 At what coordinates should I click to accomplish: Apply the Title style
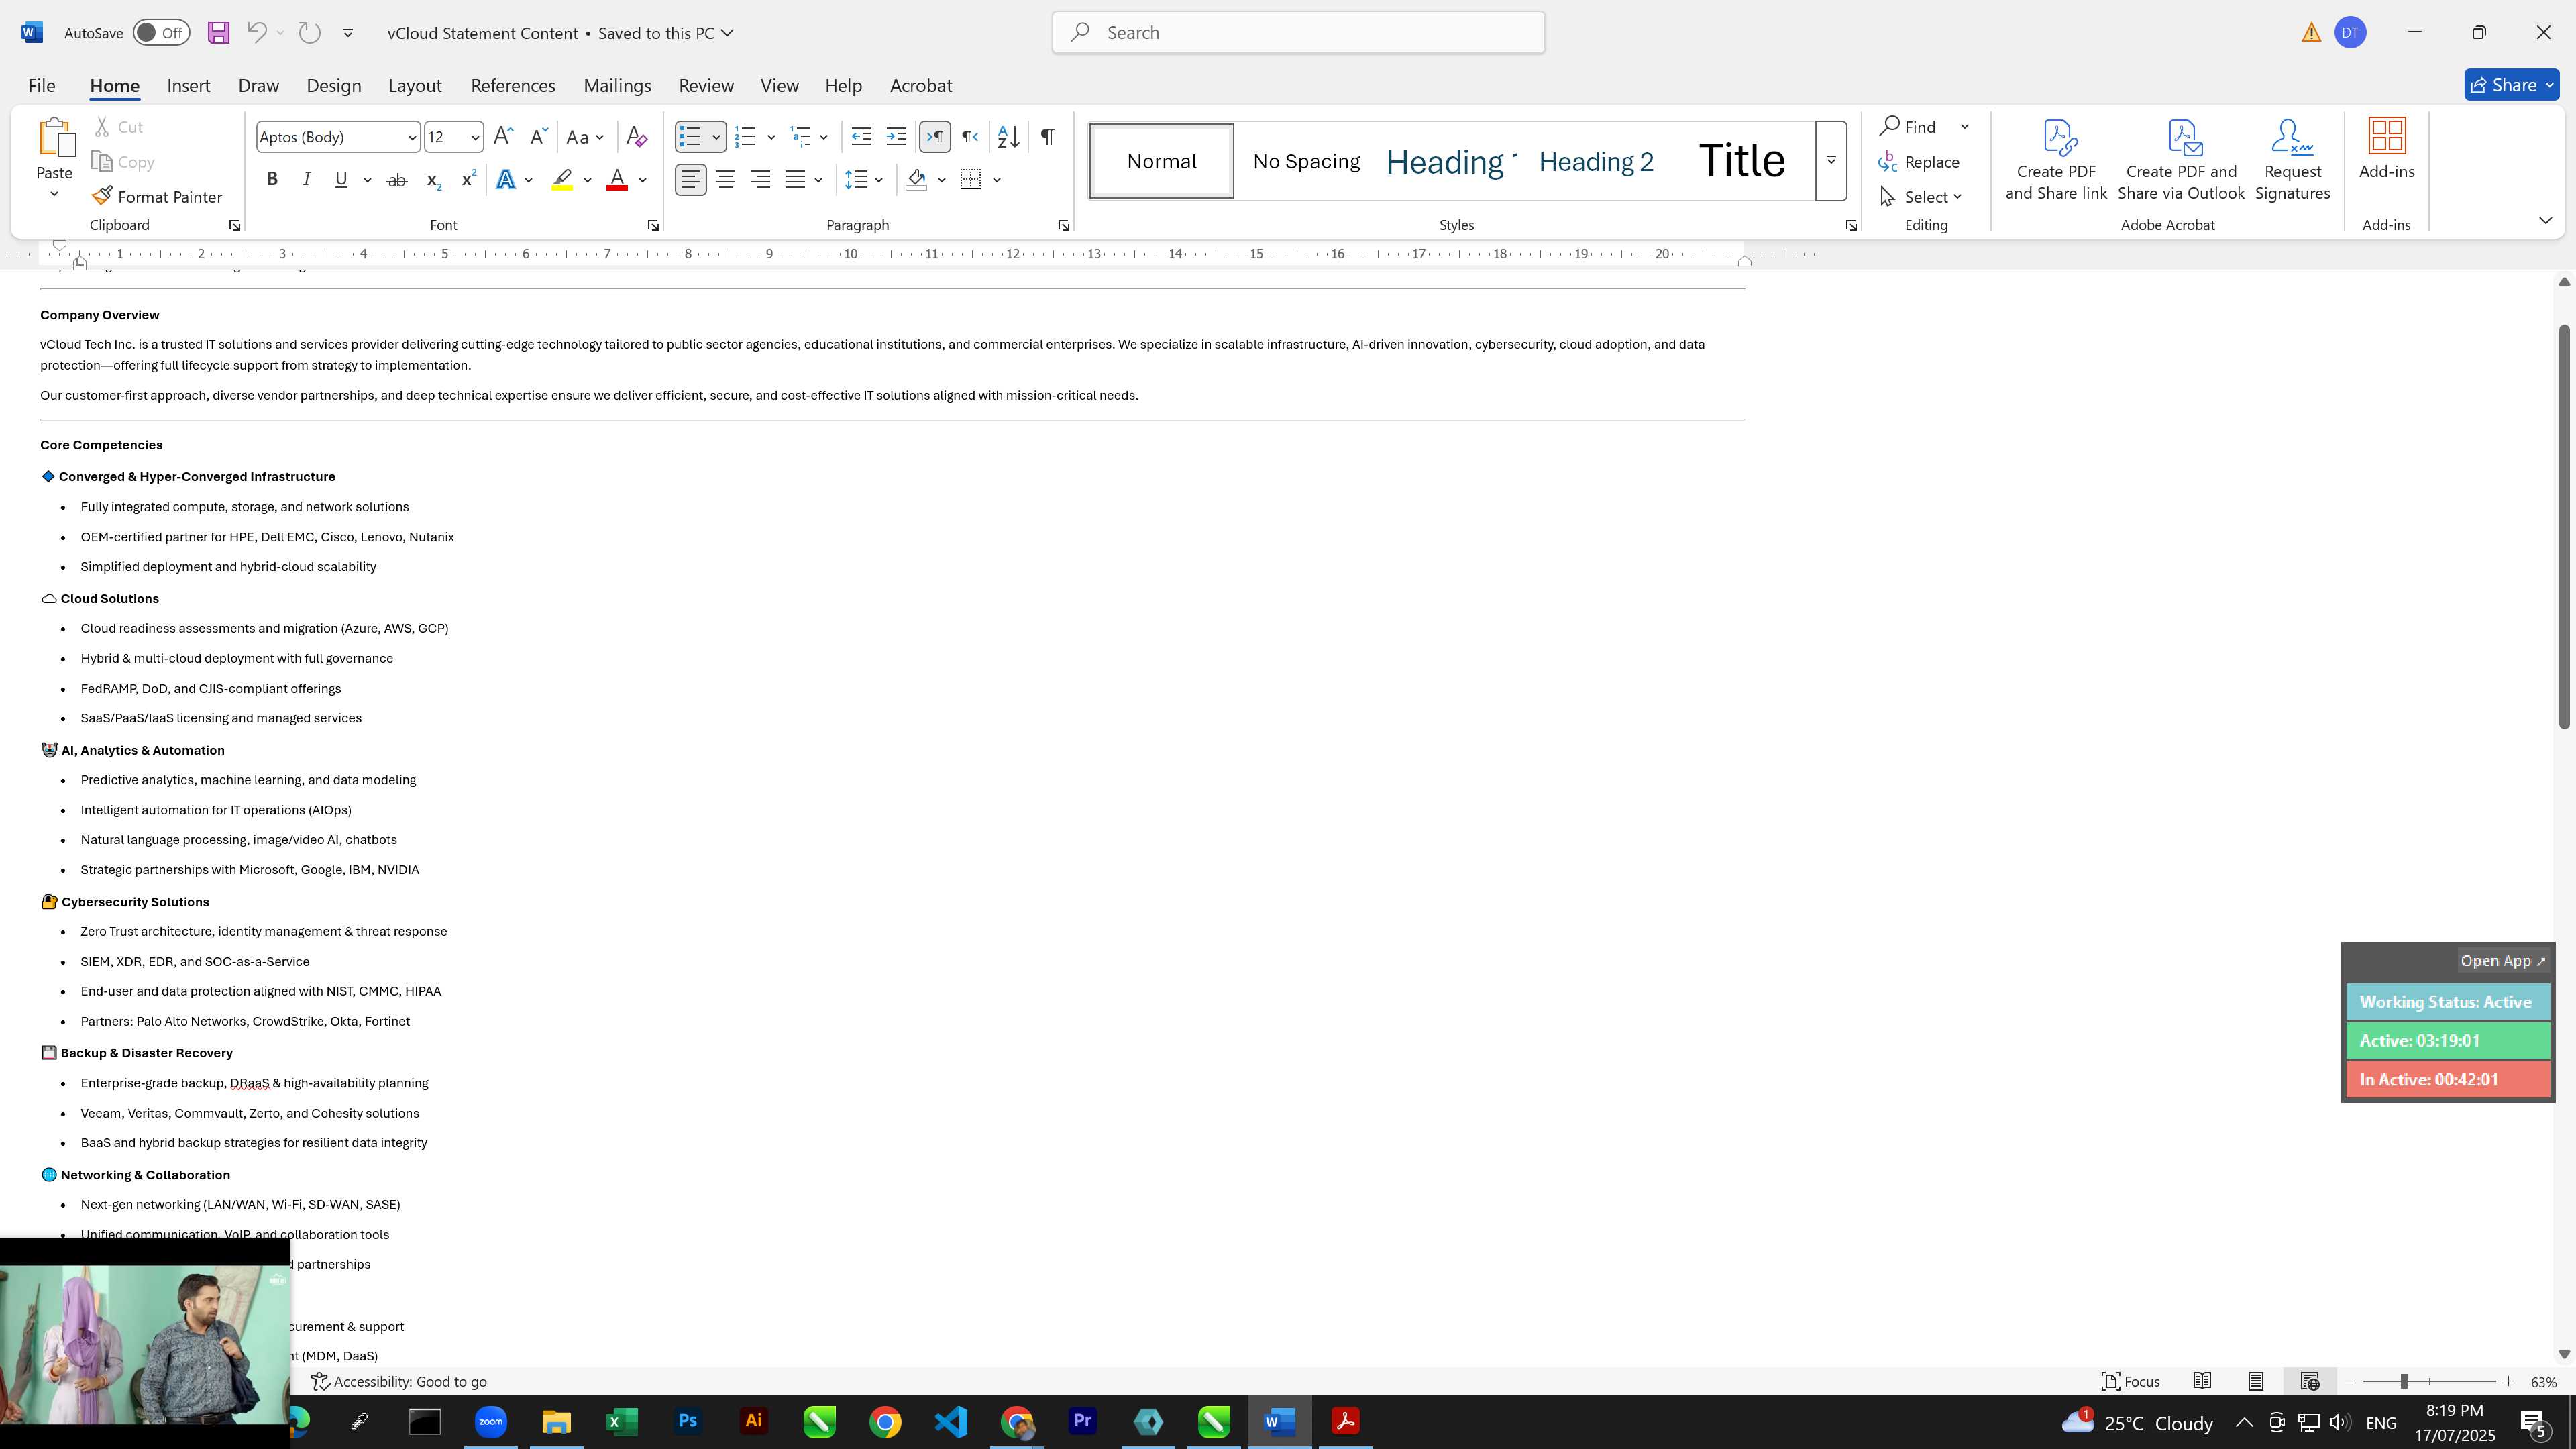1741,161
